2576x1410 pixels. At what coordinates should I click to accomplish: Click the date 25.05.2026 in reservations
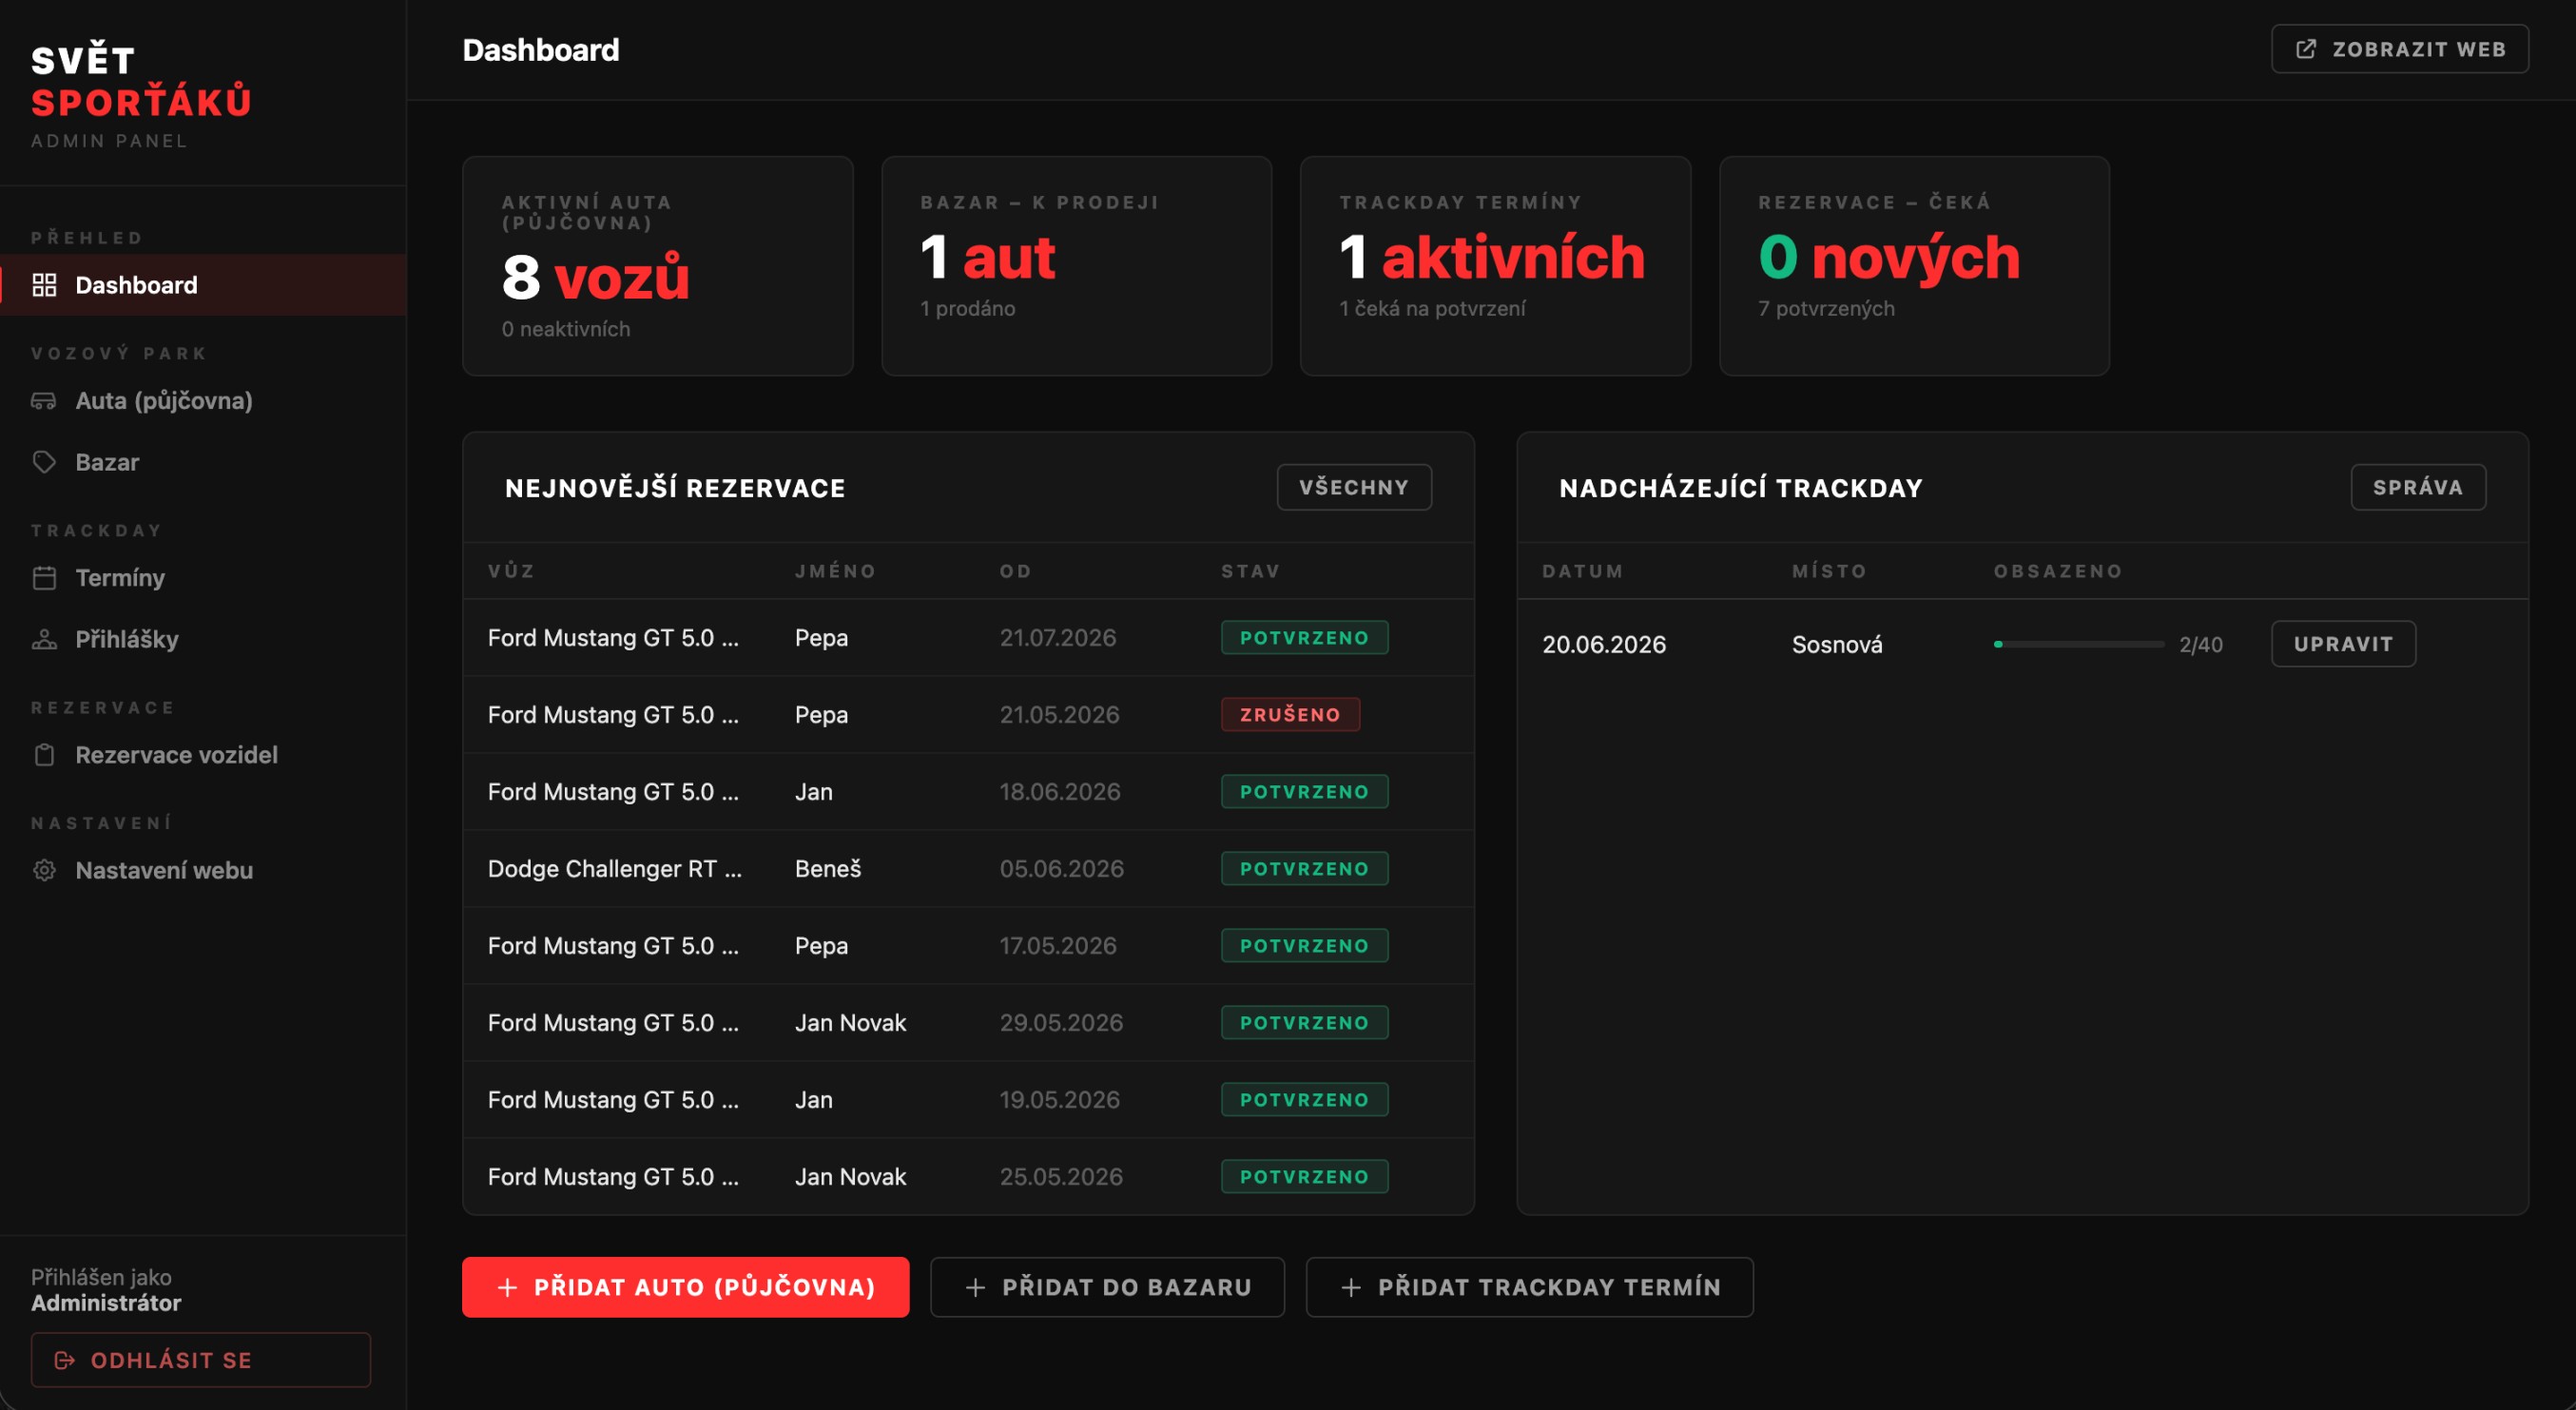[x=1061, y=1177]
